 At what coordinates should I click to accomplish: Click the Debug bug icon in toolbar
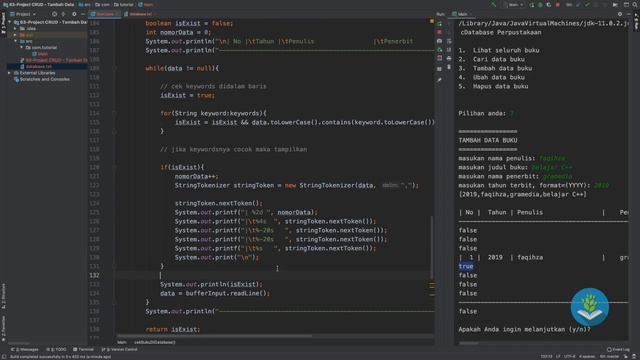540,4
